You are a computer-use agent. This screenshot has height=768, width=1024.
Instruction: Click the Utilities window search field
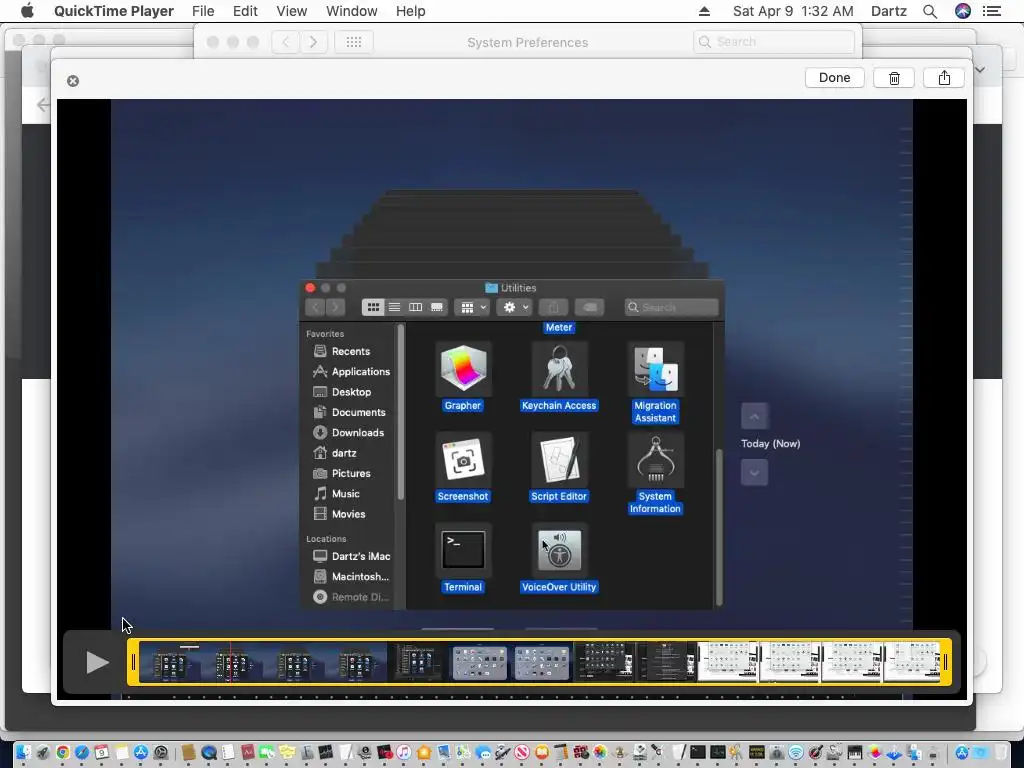671,308
